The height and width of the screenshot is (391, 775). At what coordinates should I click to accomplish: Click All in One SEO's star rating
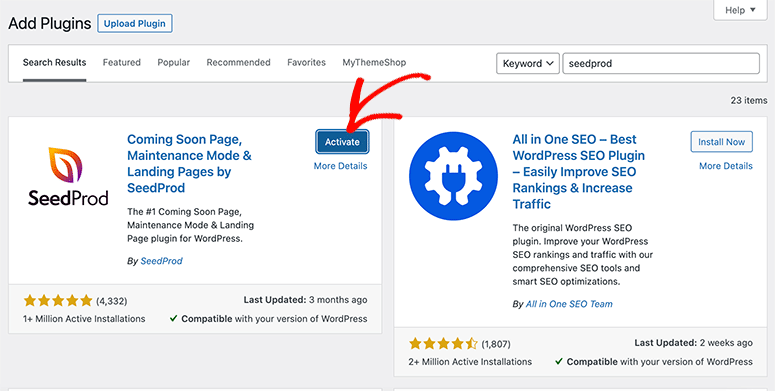click(443, 344)
